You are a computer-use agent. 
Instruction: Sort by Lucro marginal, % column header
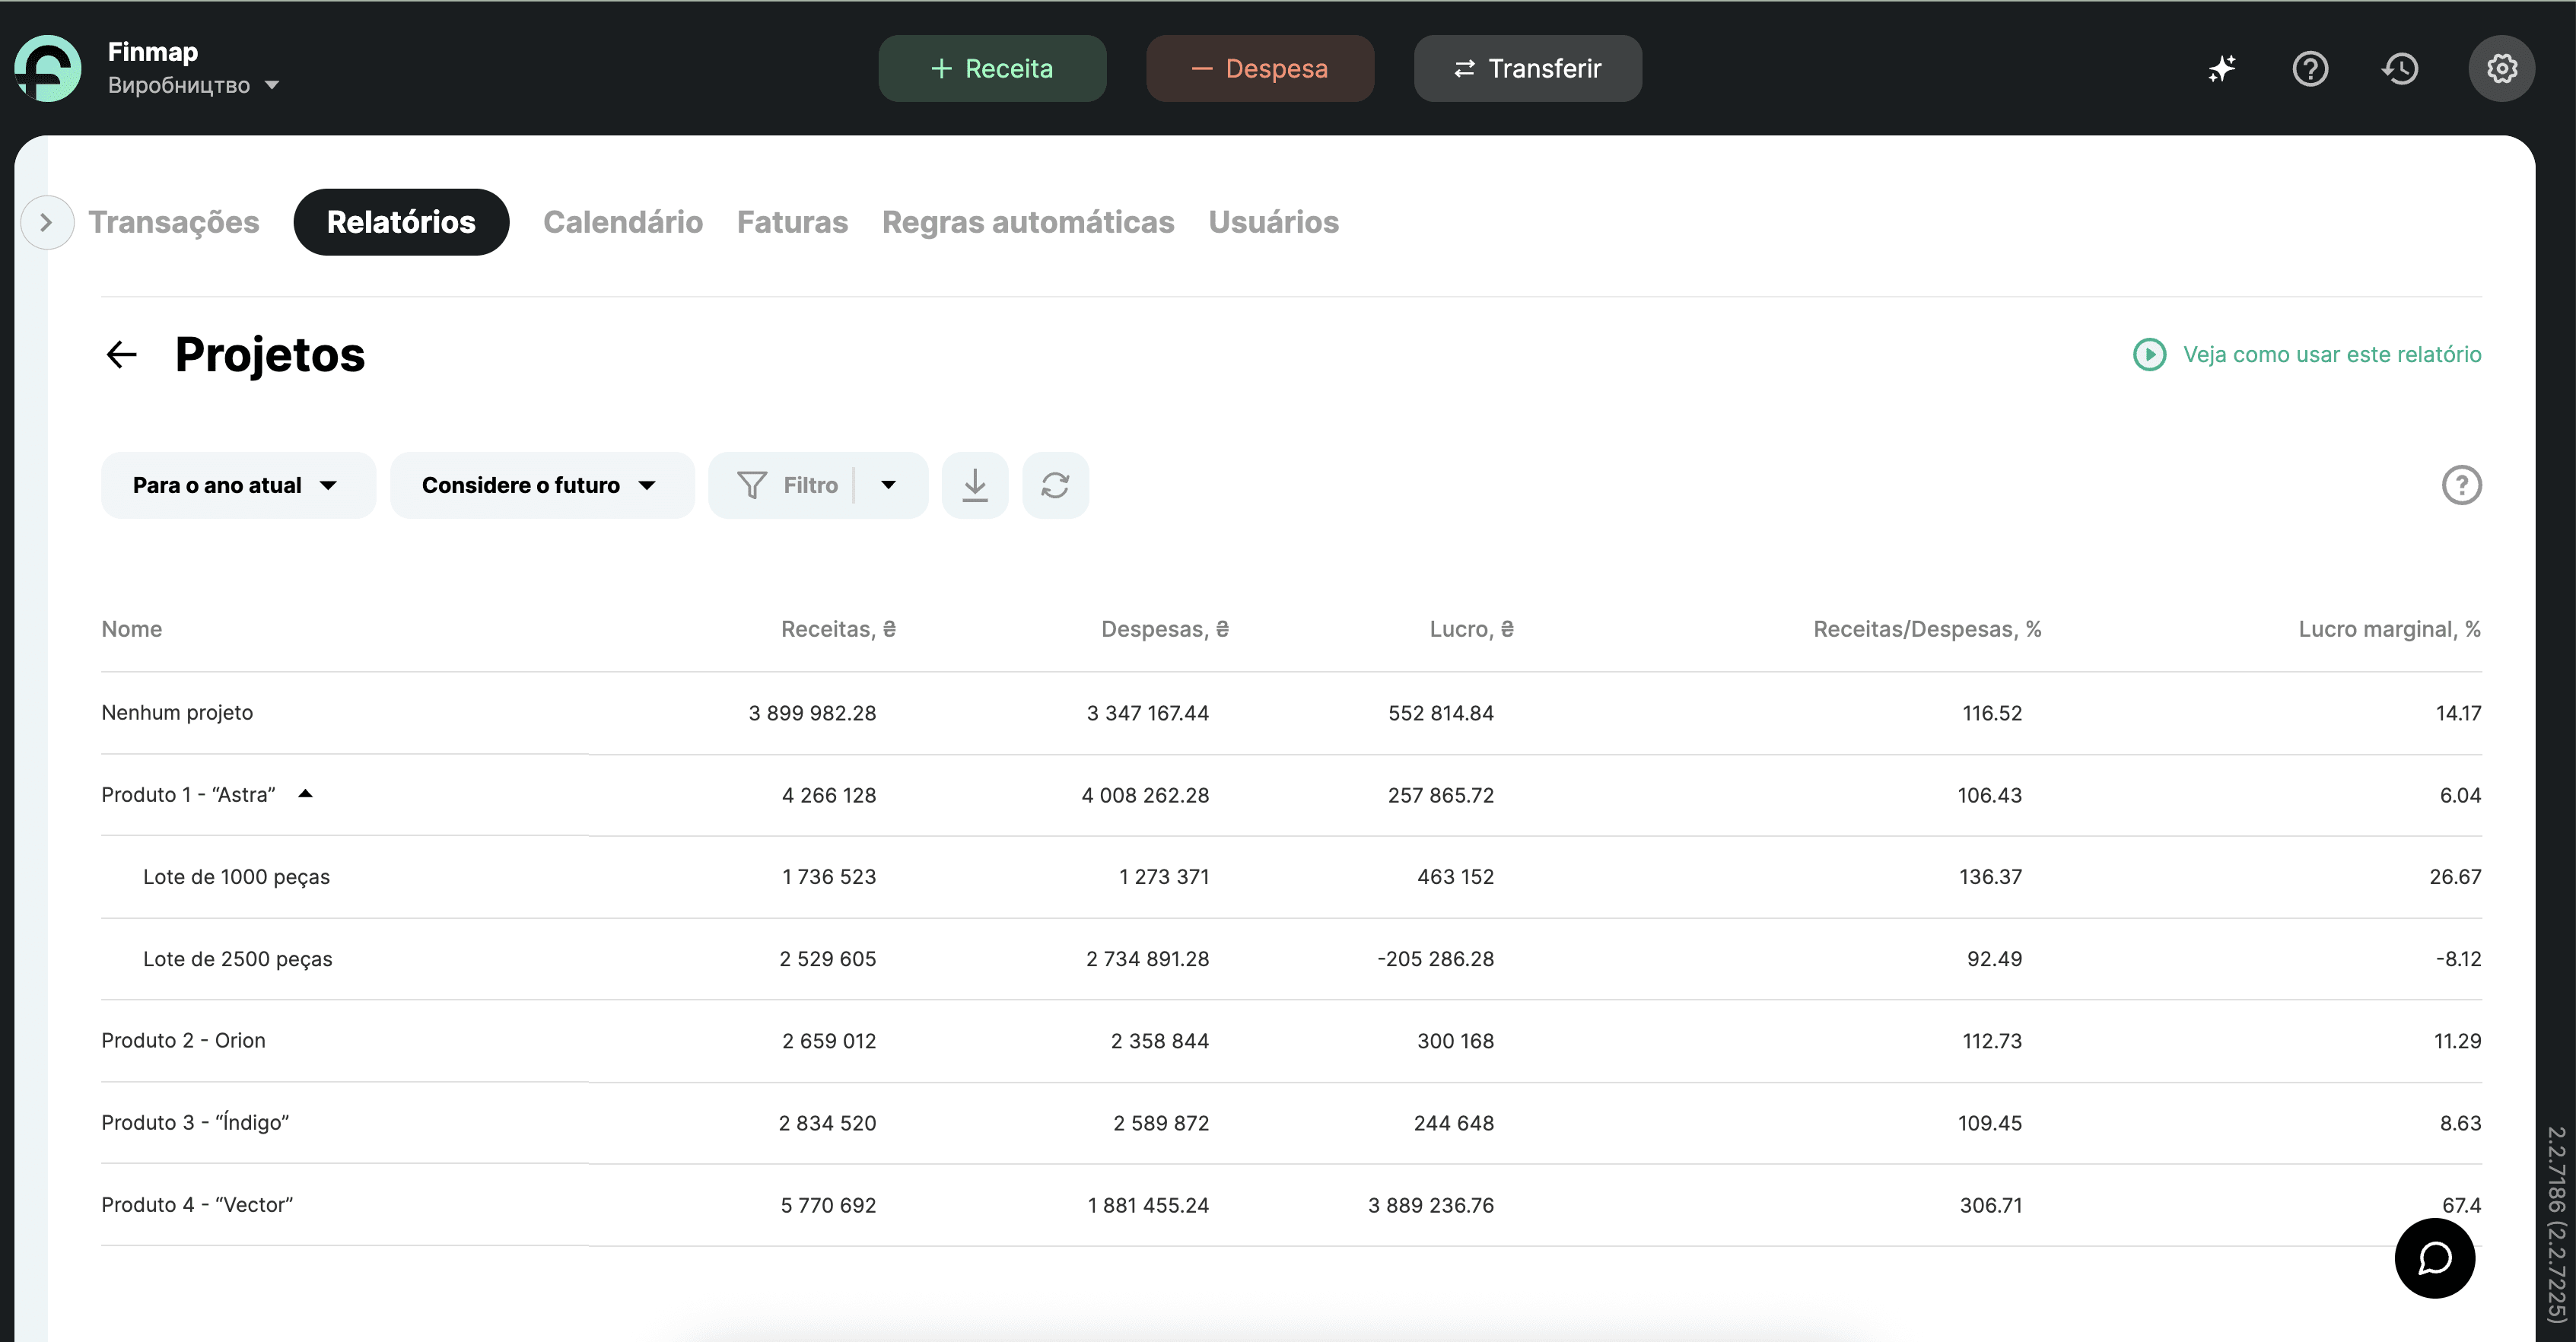pyautogui.click(x=2389, y=629)
